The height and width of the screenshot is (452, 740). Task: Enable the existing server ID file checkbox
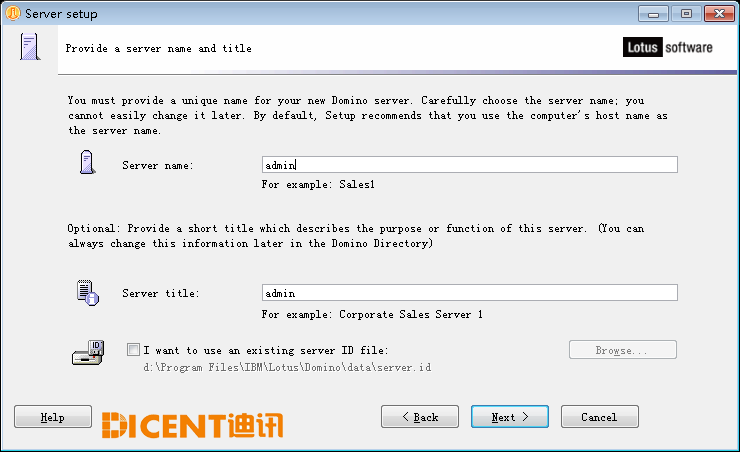(x=133, y=350)
